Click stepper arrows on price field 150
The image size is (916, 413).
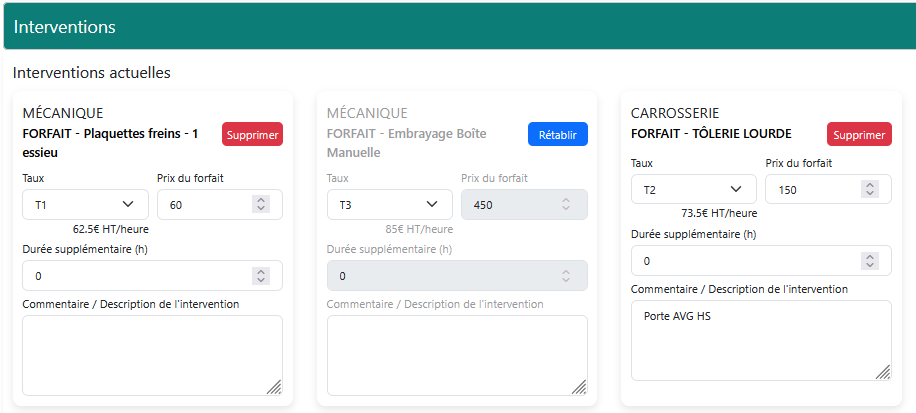tap(871, 189)
